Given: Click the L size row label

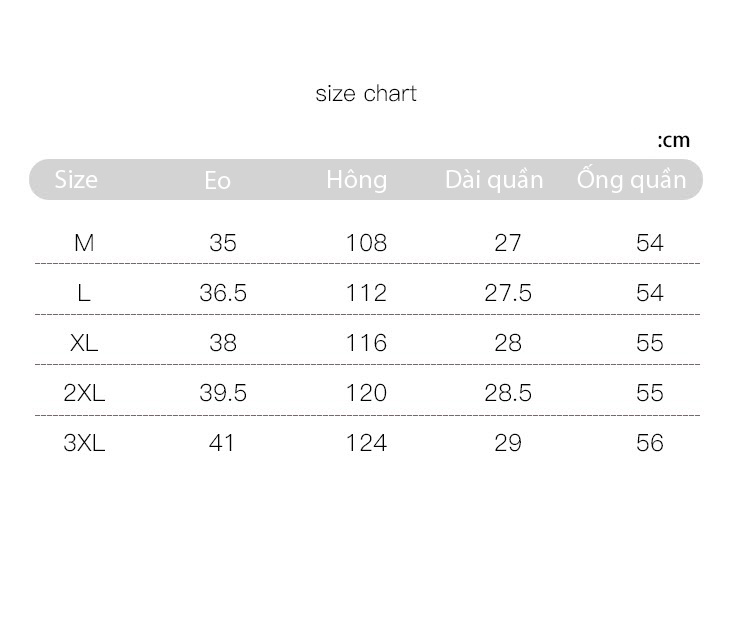Looking at the screenshot, I should (x=84, y=293).
